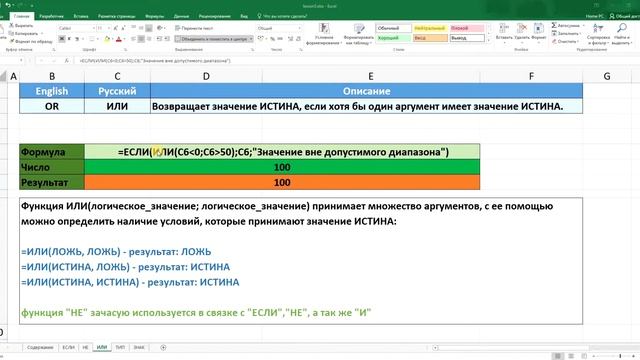Open the Рецензирование ribbon tab
This screenshot has height=360, width=640.
pyautogui.click(x=215, y=16)
